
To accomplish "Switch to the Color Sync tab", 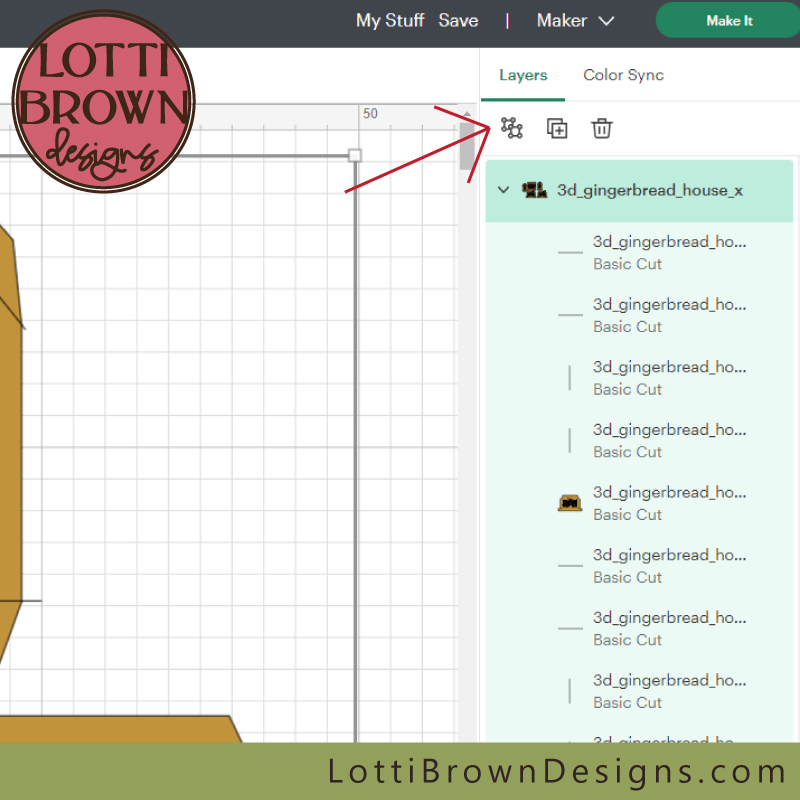I will pos(623,75).
